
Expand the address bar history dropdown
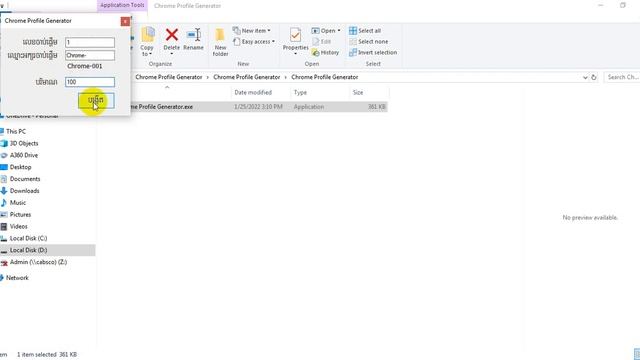(x=585, y=77)
